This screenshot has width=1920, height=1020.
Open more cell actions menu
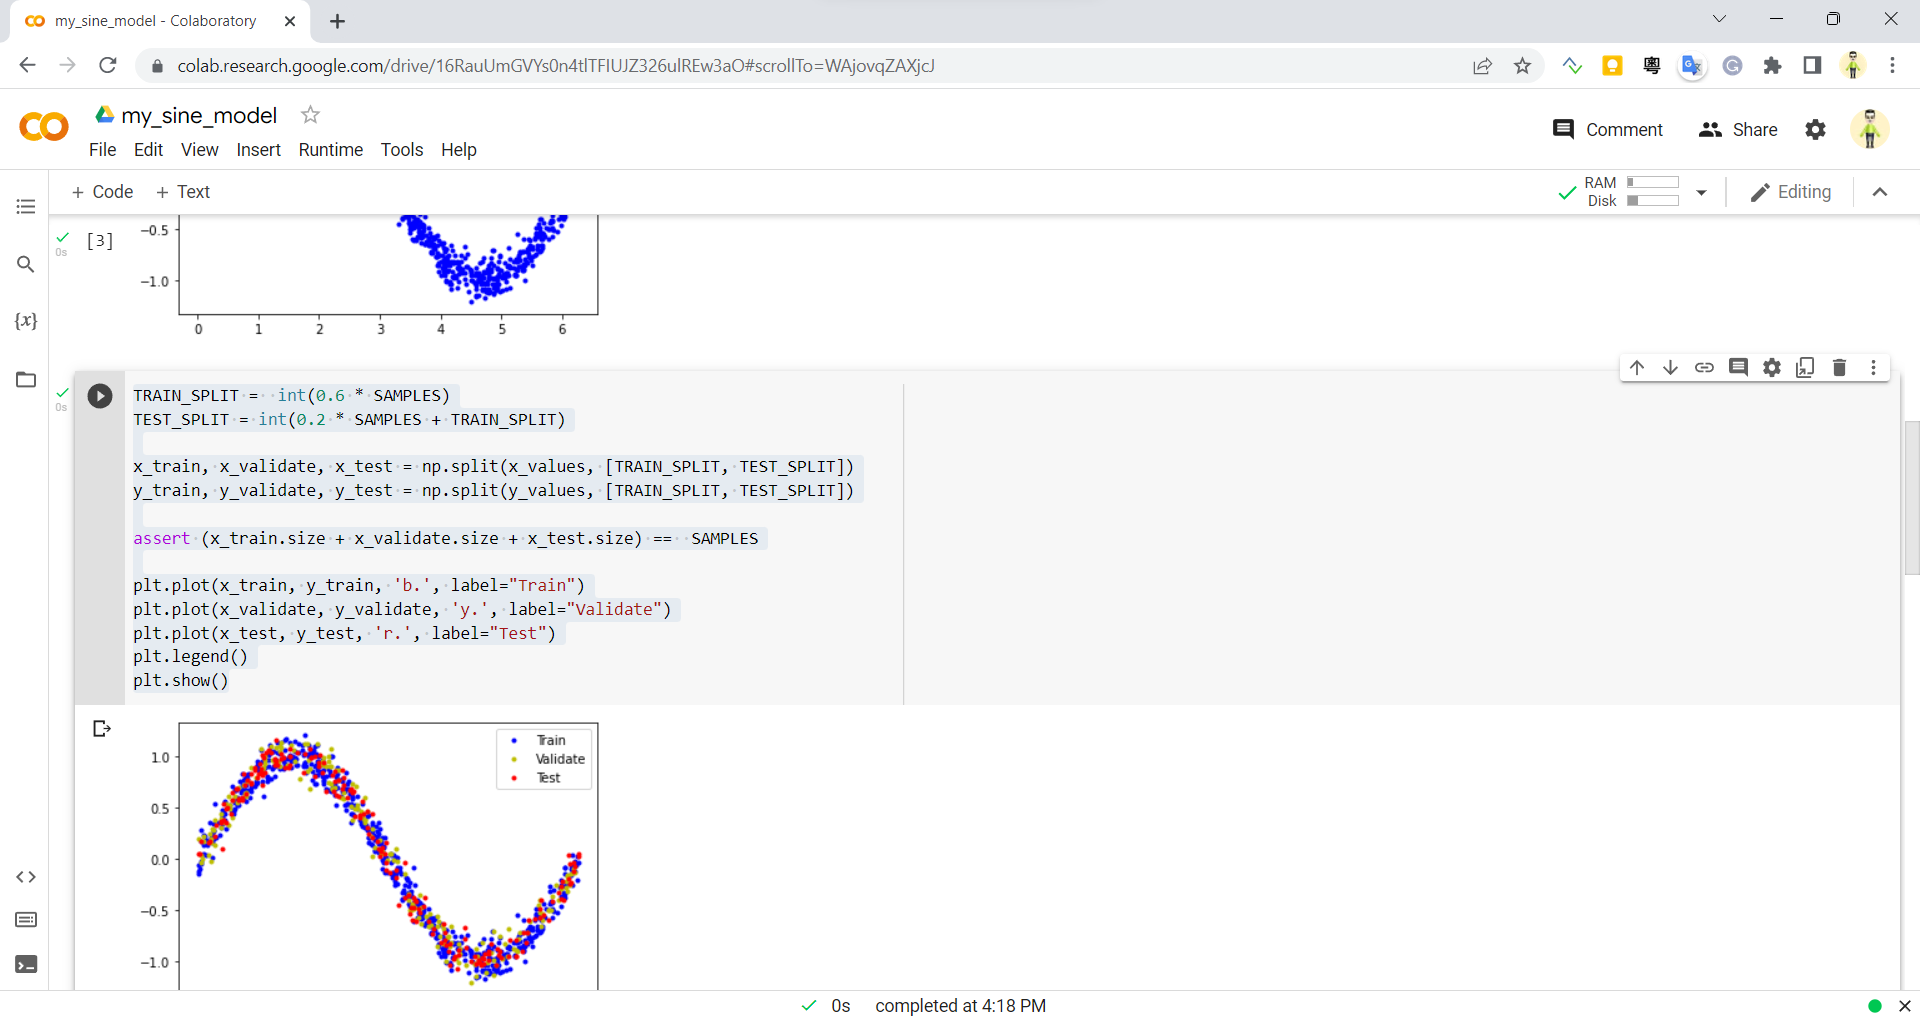(1873, 368)
